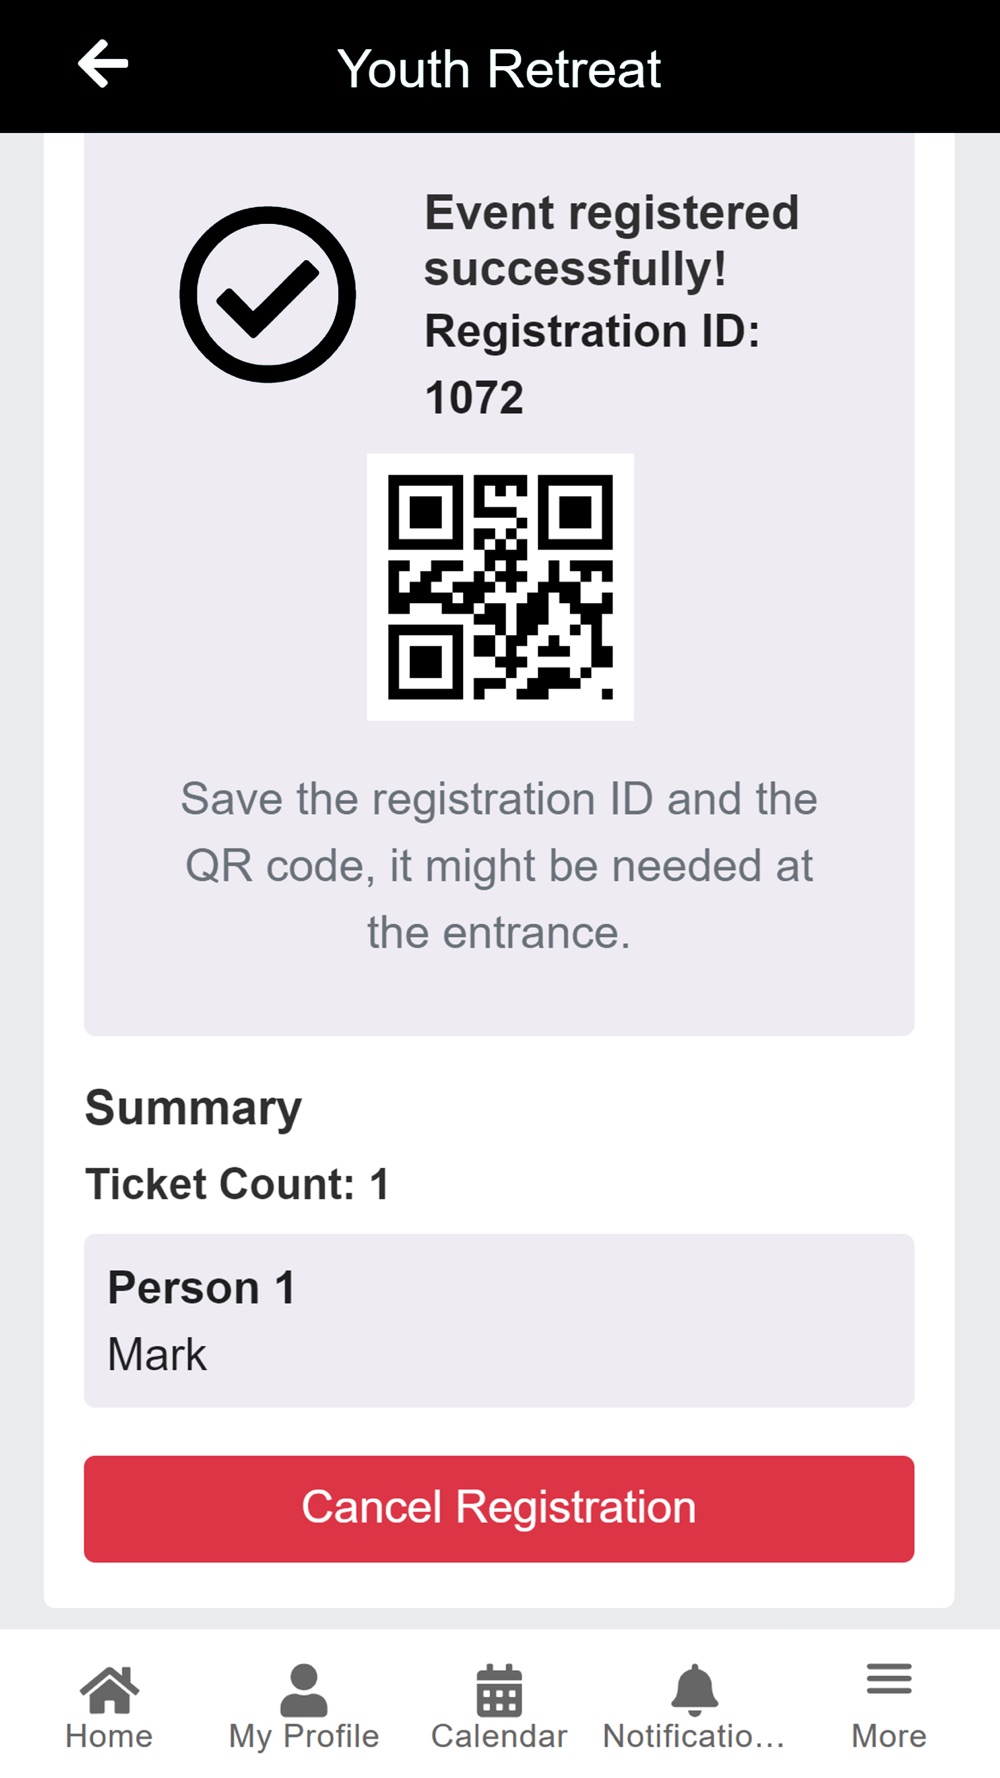1000x1778 pixels.
Task: Select the My Profile tab label
Action: [304, 1737]
